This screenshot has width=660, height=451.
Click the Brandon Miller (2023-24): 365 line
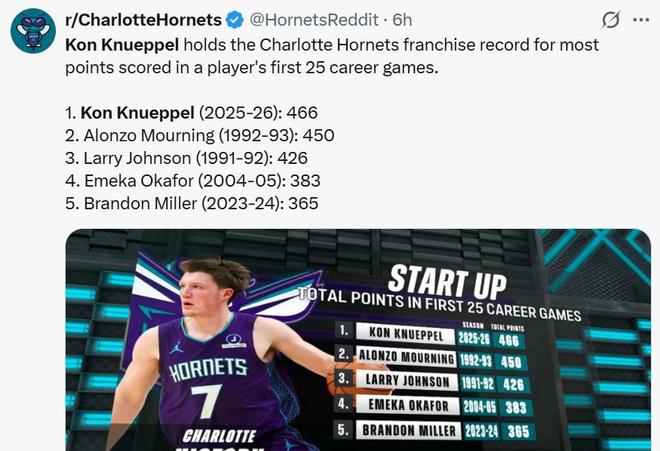click(x=191, y=204)
